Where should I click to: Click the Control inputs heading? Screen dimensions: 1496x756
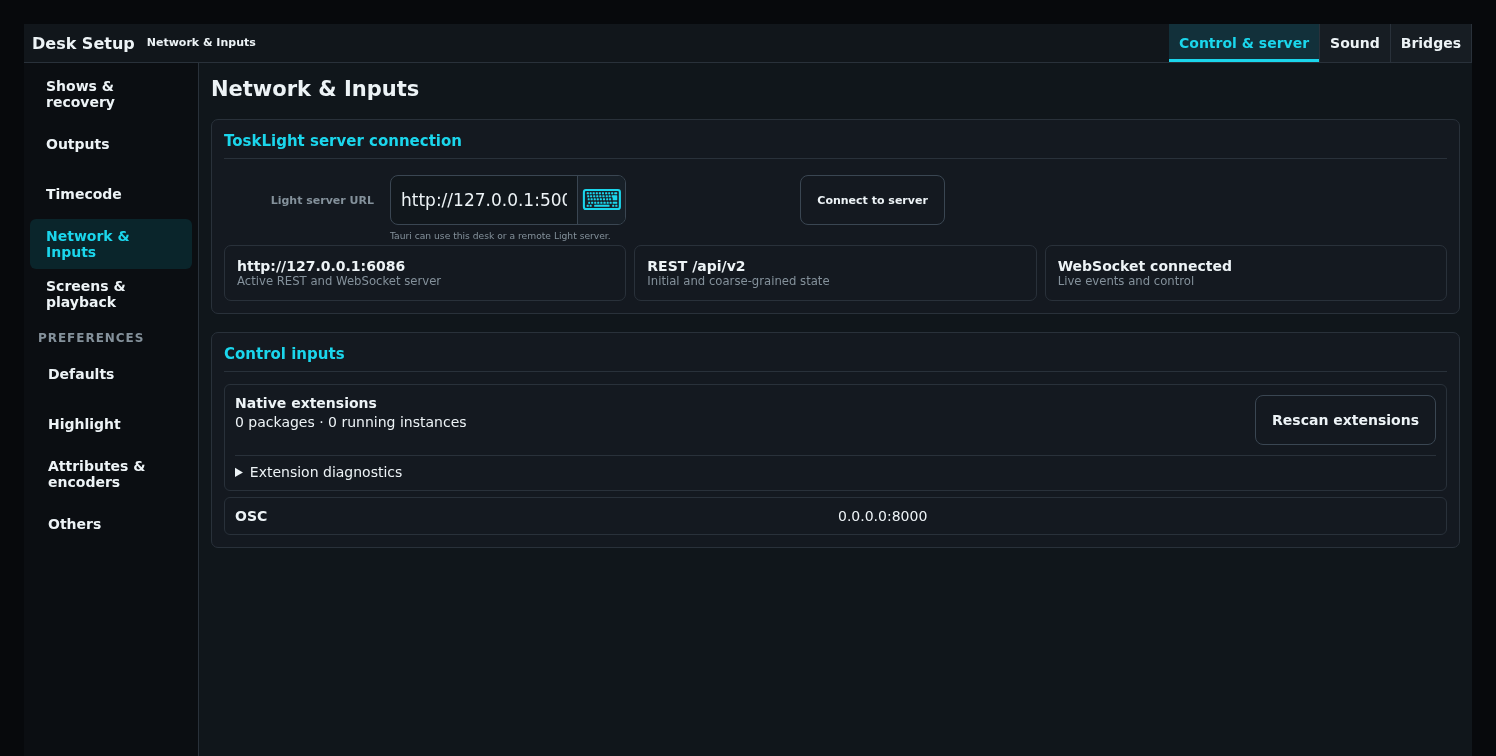284,354
